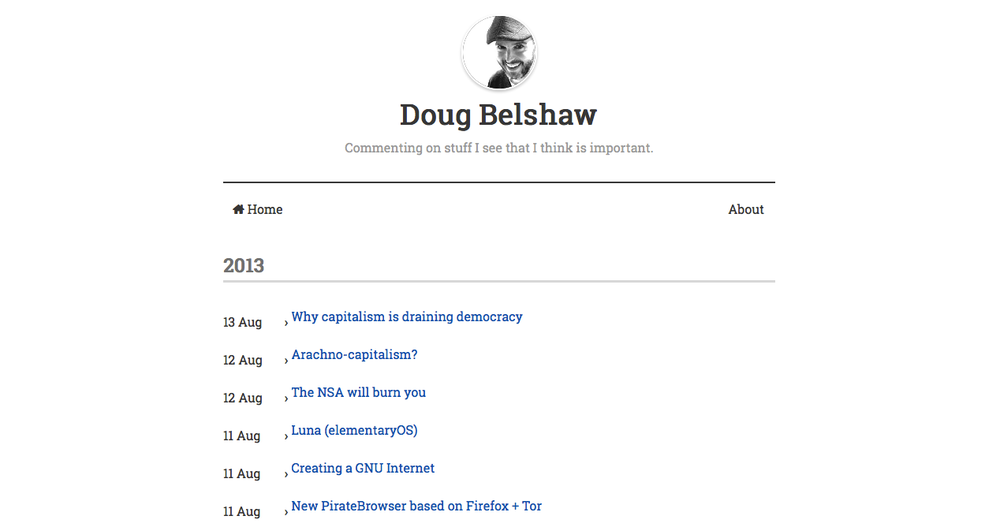Open the 'Luna (elementaryOS)' post
This screenshot has width=1000, height=532.
pos(354,431)
